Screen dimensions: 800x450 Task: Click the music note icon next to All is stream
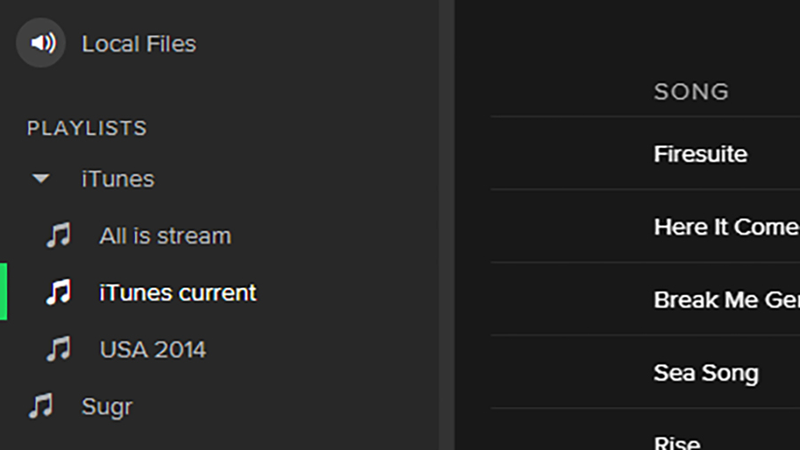click(59, 235)
